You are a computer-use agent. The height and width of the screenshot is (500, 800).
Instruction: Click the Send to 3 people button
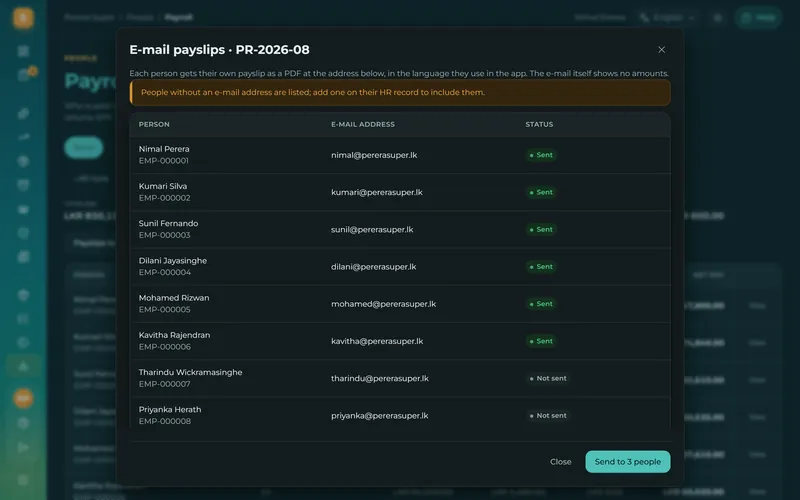tap(628, 462)
